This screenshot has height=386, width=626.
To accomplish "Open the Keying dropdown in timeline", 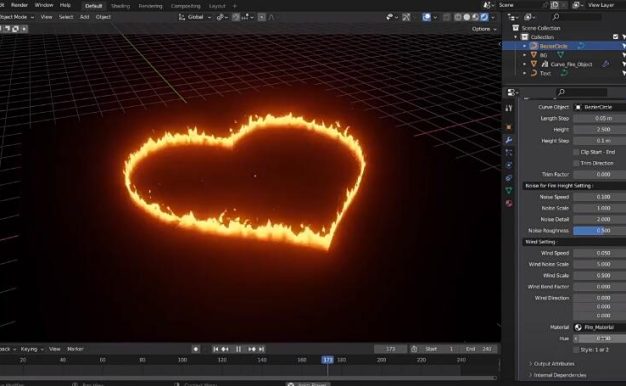I will (x=32, y=349).
